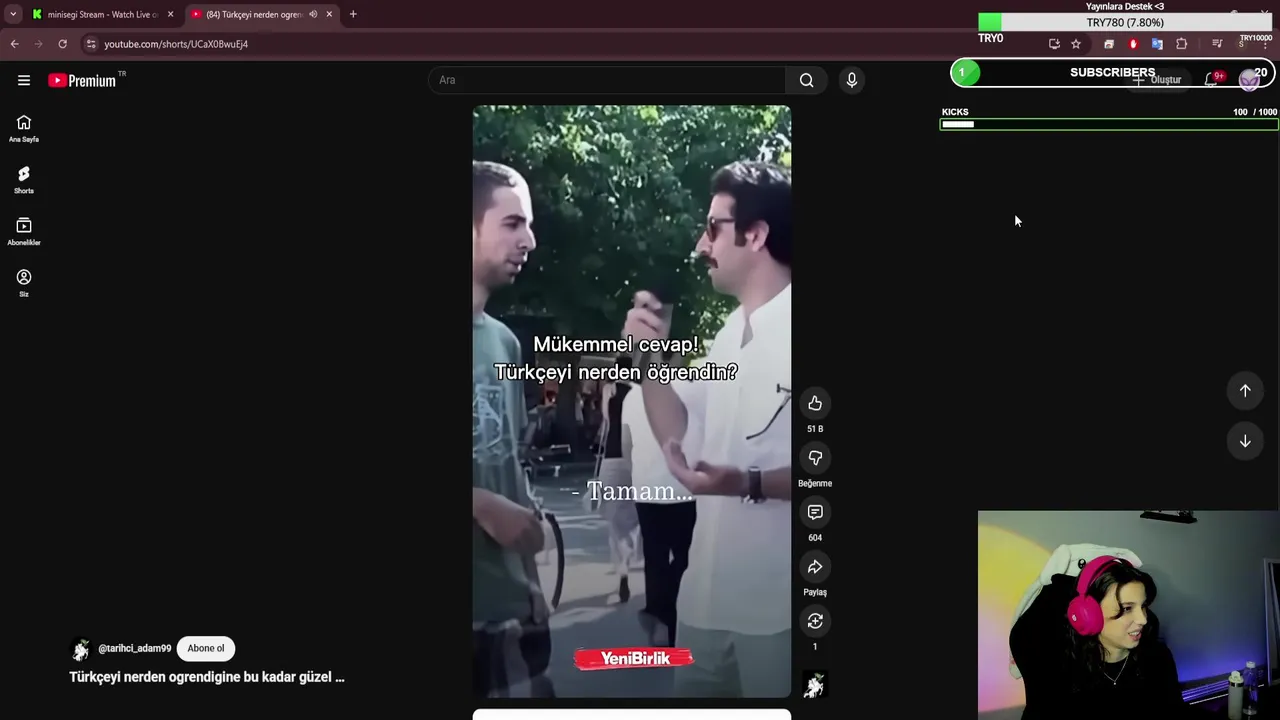Open YouTube notifications bell

point(1211,79)
